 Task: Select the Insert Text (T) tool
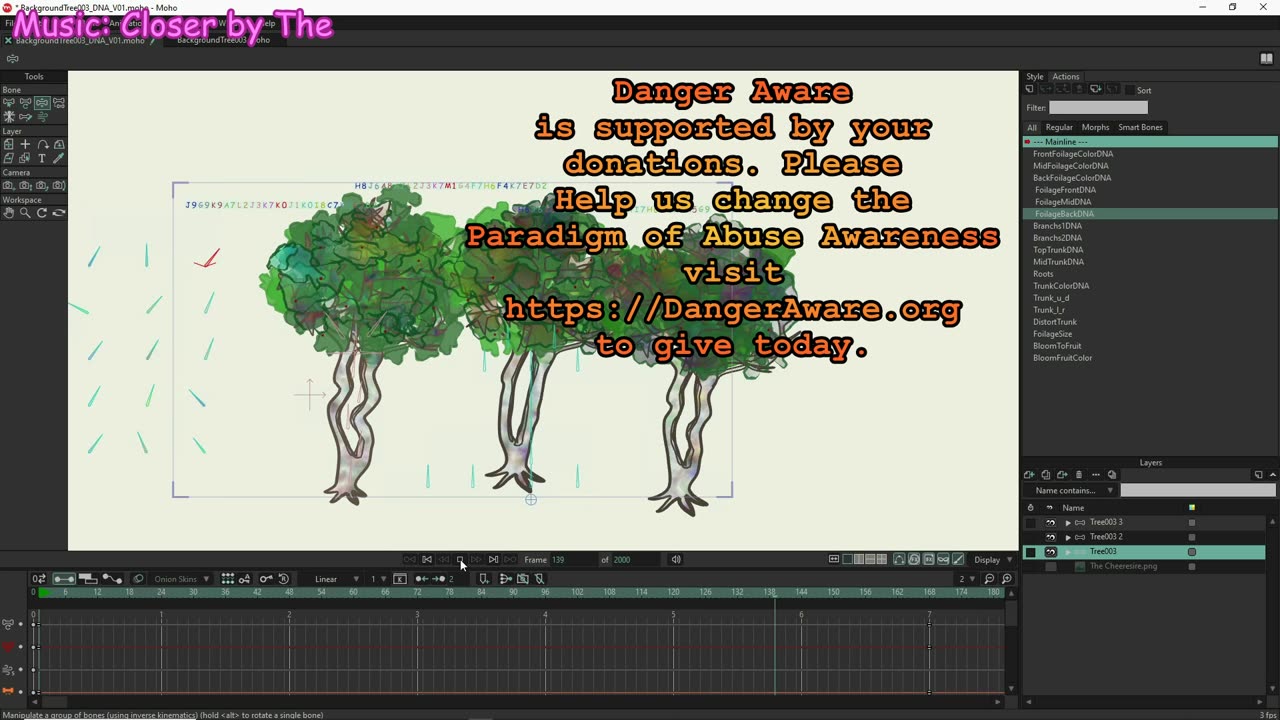tap(42, 158)
